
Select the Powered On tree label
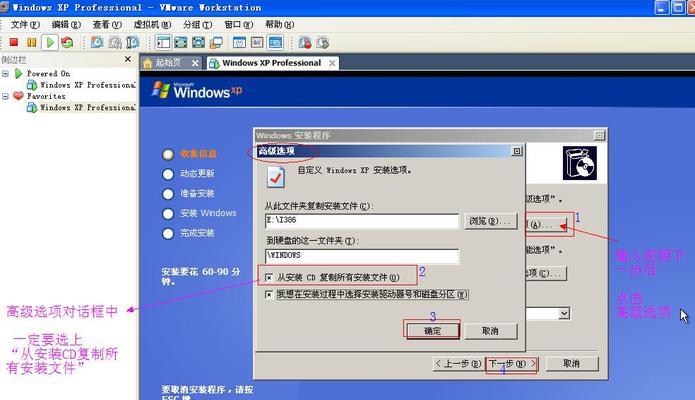[48, 73]
